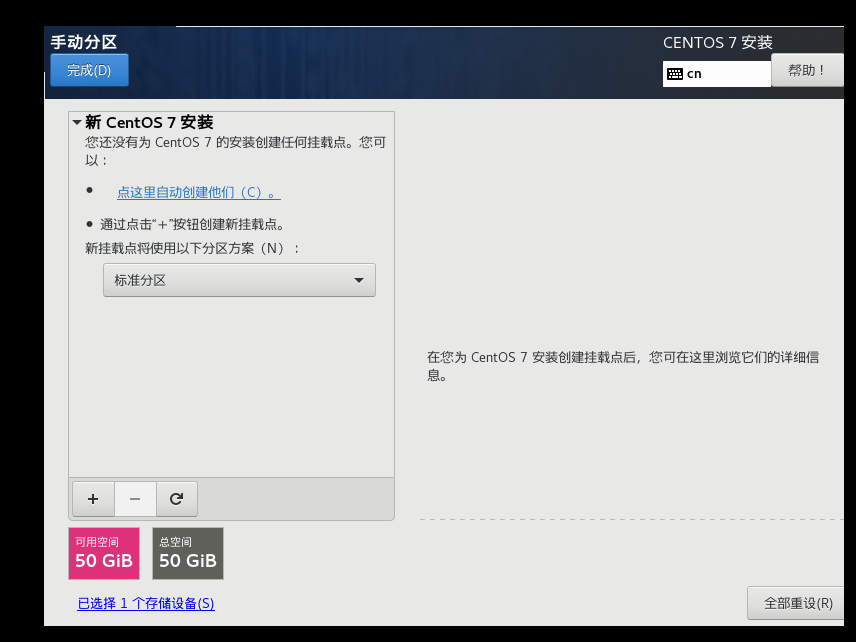Select the cn keyboard layout field

717,74
